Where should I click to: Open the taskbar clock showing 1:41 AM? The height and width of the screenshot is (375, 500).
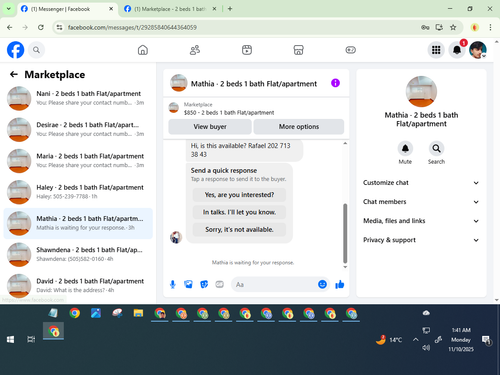click(x=461, y=340)
